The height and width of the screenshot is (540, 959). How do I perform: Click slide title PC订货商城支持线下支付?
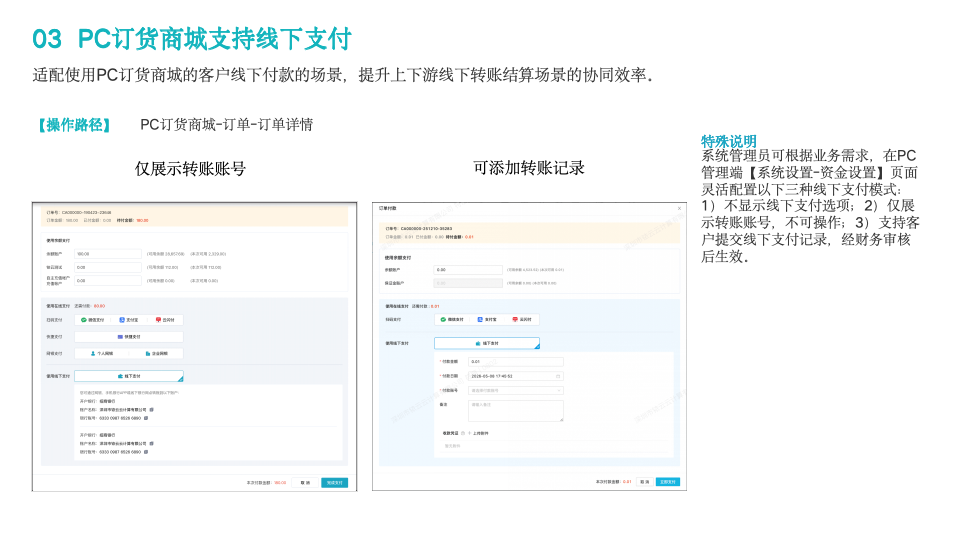click(215, 39)
